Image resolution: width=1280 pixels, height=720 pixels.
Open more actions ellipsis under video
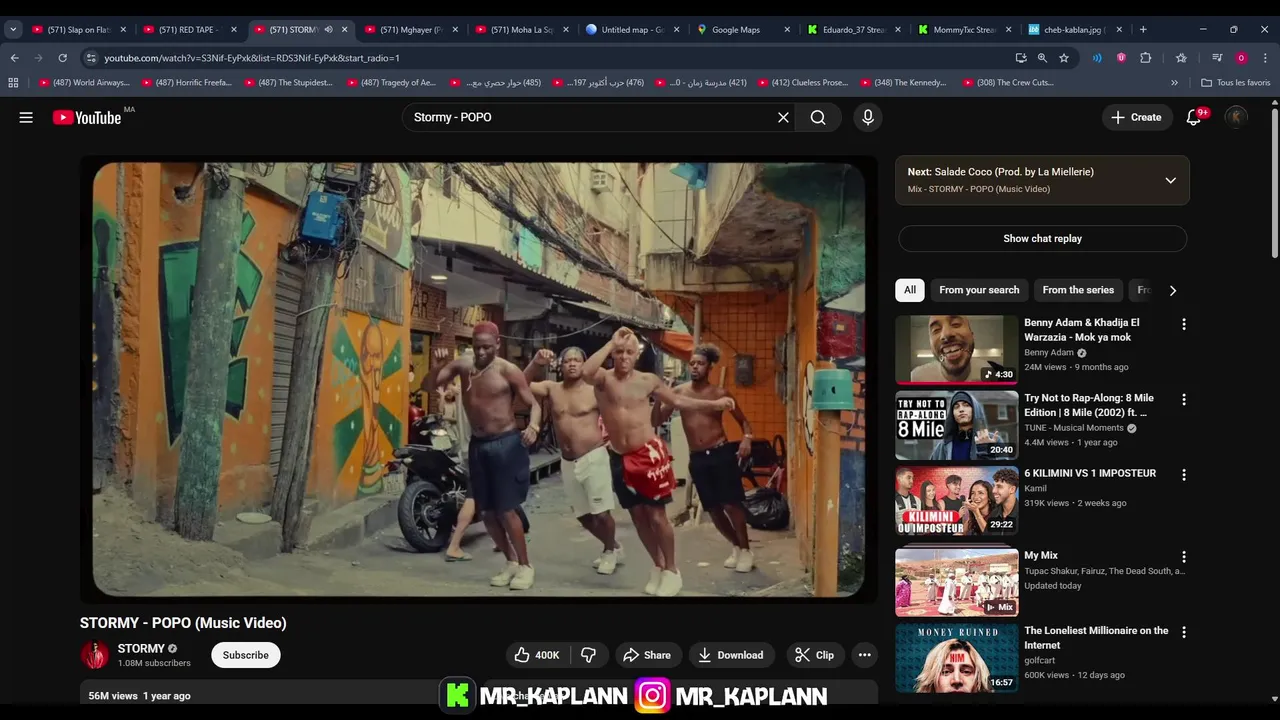coord(864,655)
